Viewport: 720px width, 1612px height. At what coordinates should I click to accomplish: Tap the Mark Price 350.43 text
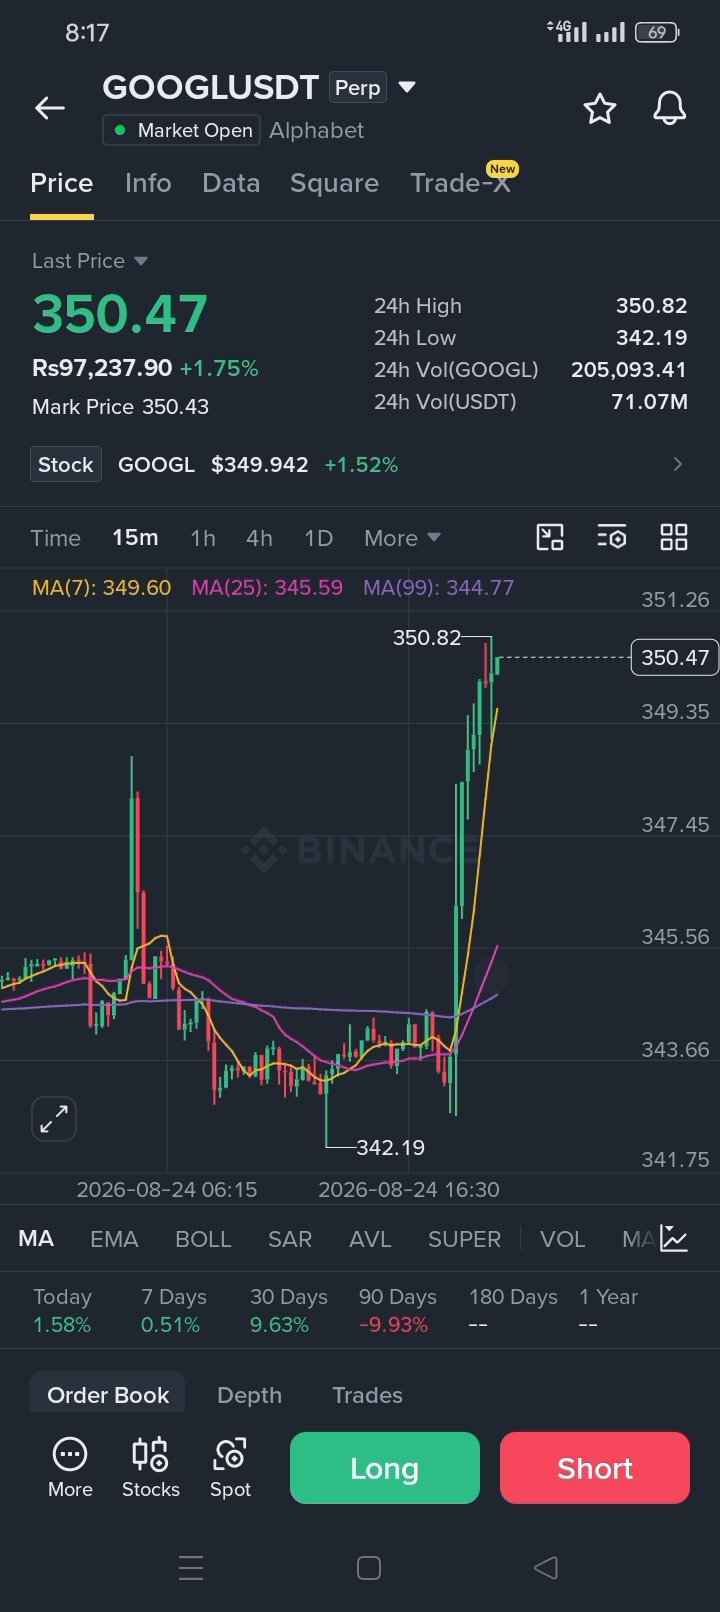coord(120,407)
